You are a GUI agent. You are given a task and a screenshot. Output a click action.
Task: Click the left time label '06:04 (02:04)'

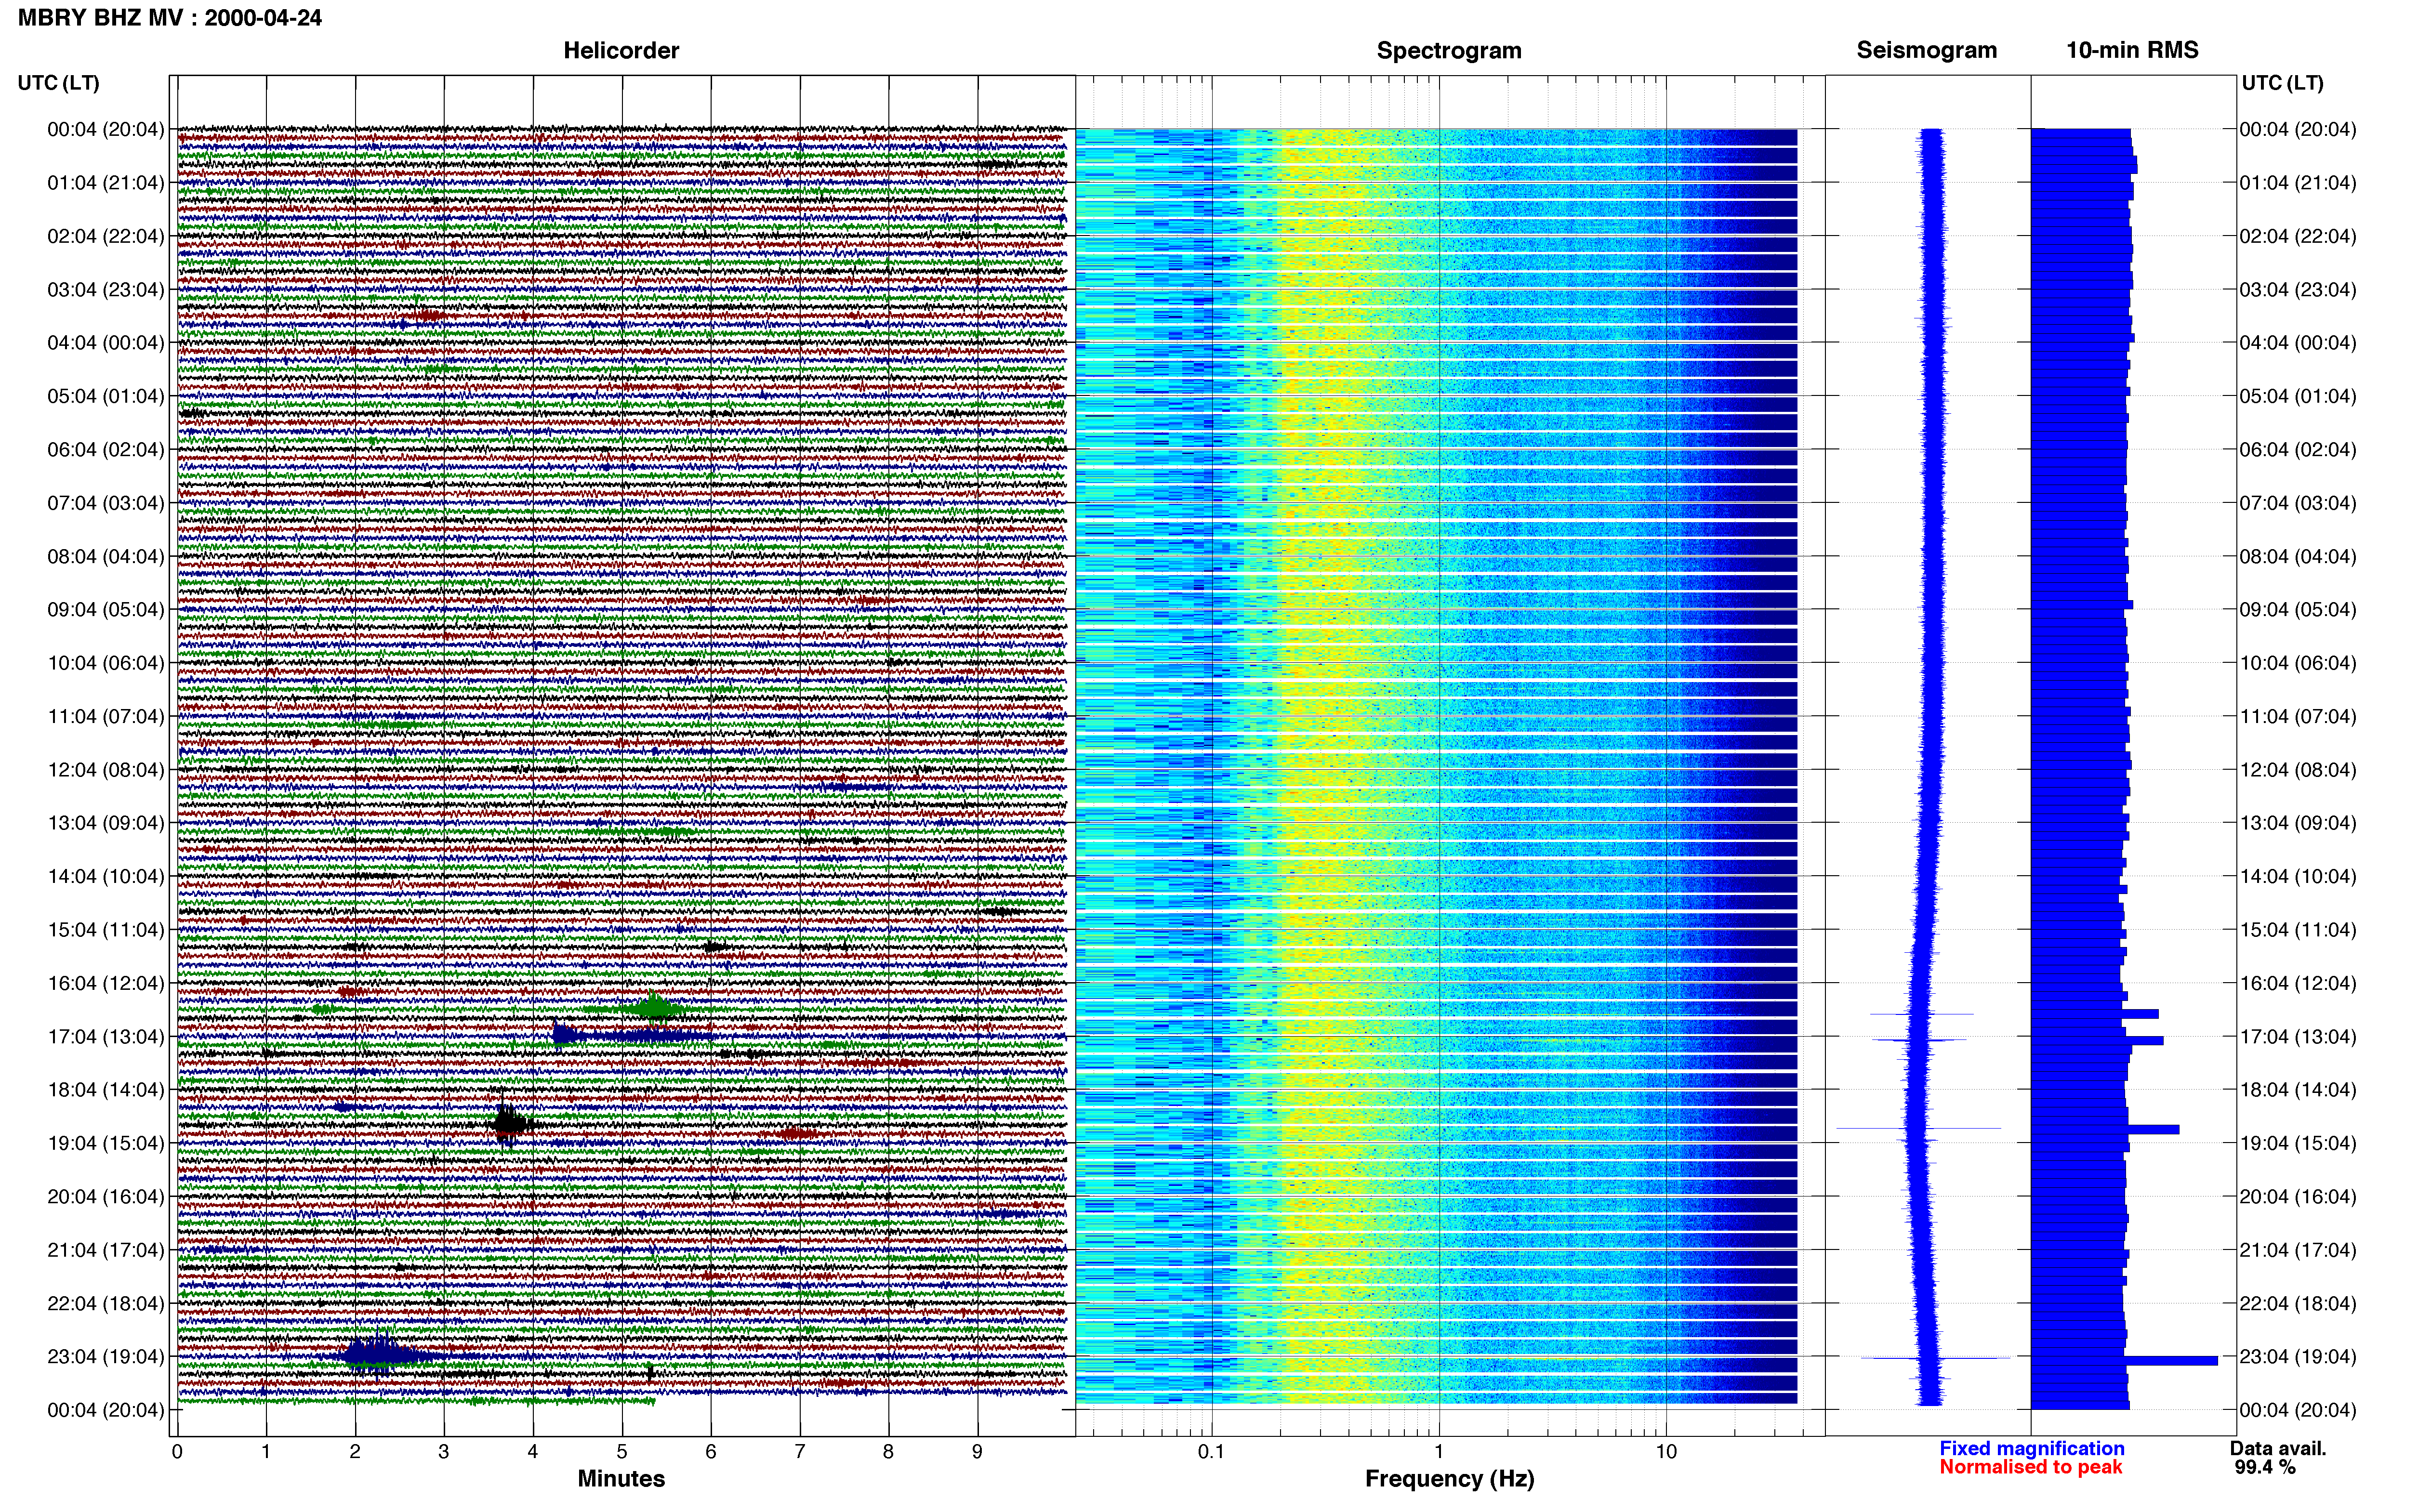coord(105,450)
